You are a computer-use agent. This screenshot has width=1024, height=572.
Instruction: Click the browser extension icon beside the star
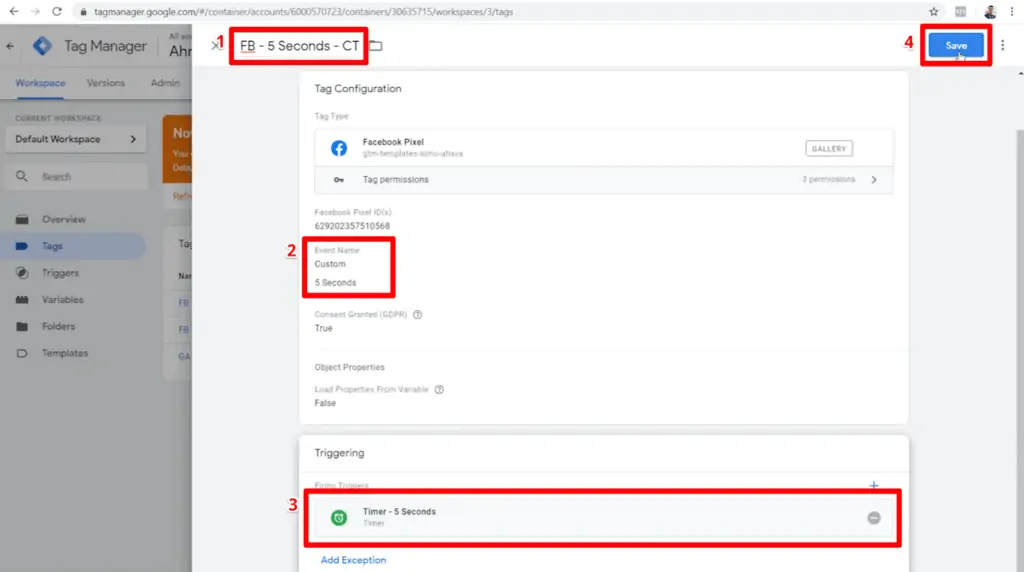(961, 12)
